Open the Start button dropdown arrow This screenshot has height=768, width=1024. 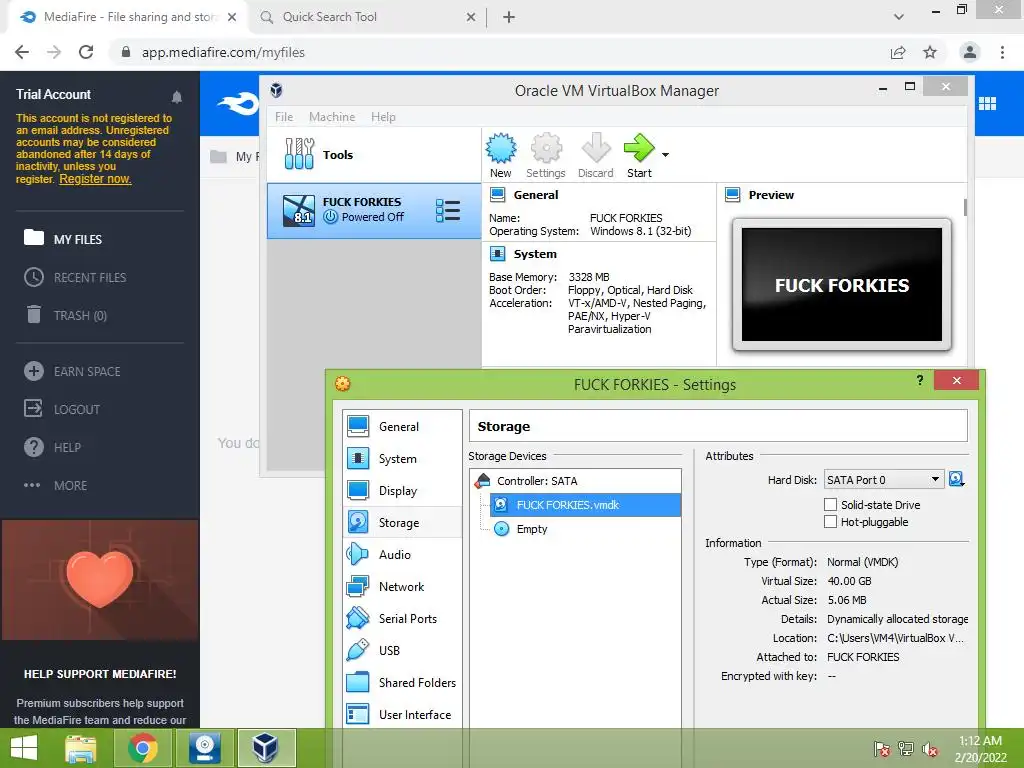tap(665, 155)
